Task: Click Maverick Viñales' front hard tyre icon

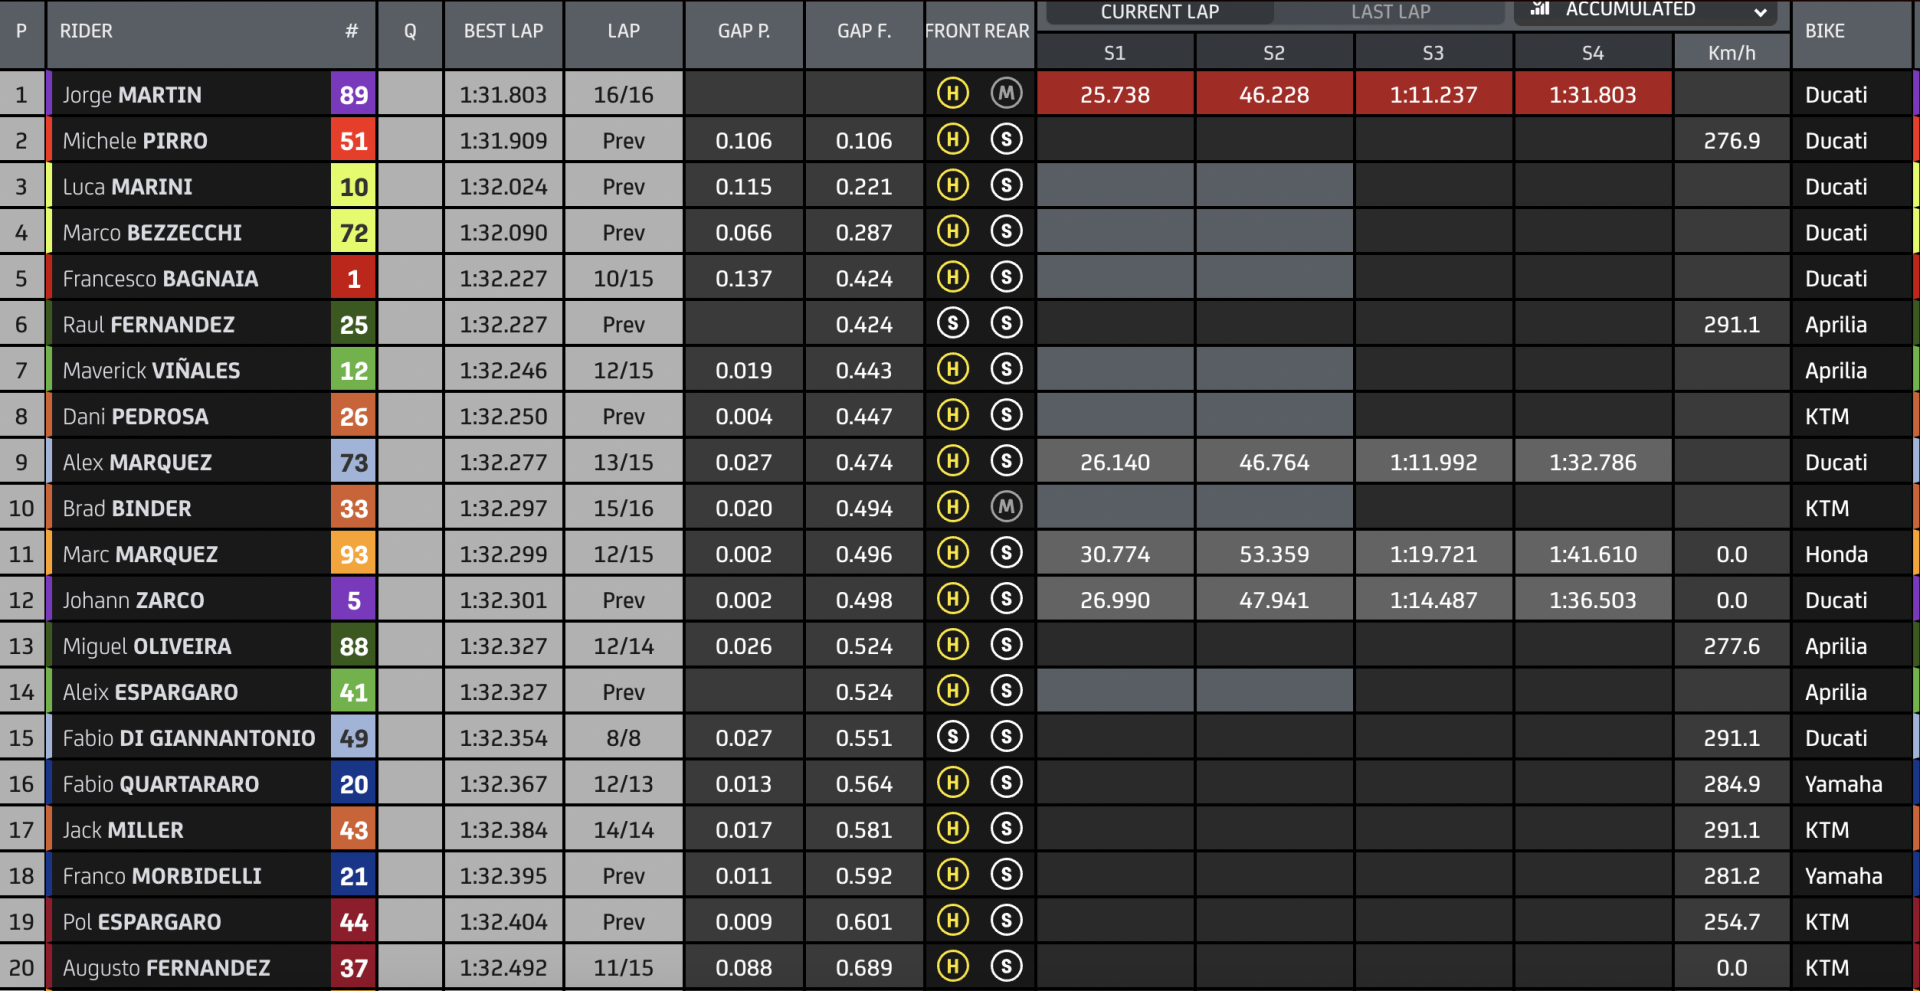Action: (952, 370)
